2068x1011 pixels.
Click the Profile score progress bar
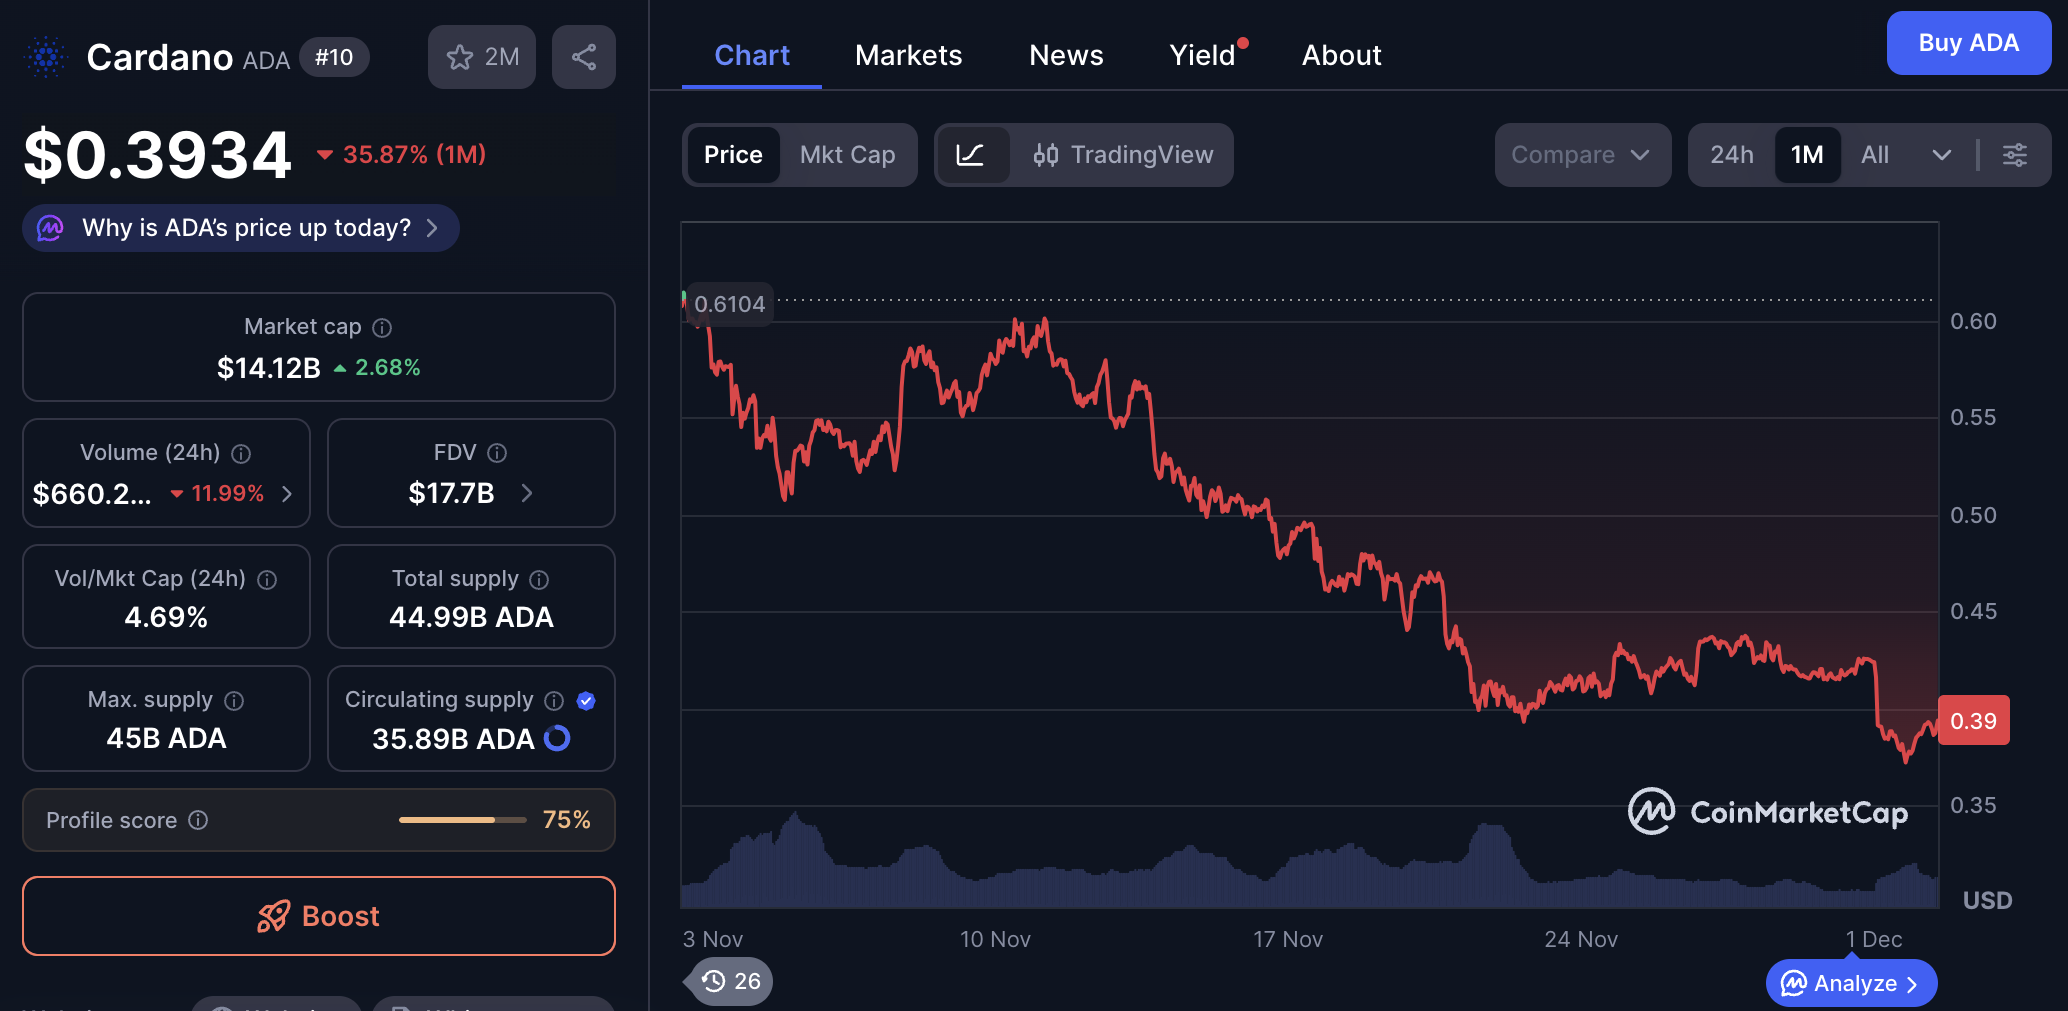(x=462, y=820)
